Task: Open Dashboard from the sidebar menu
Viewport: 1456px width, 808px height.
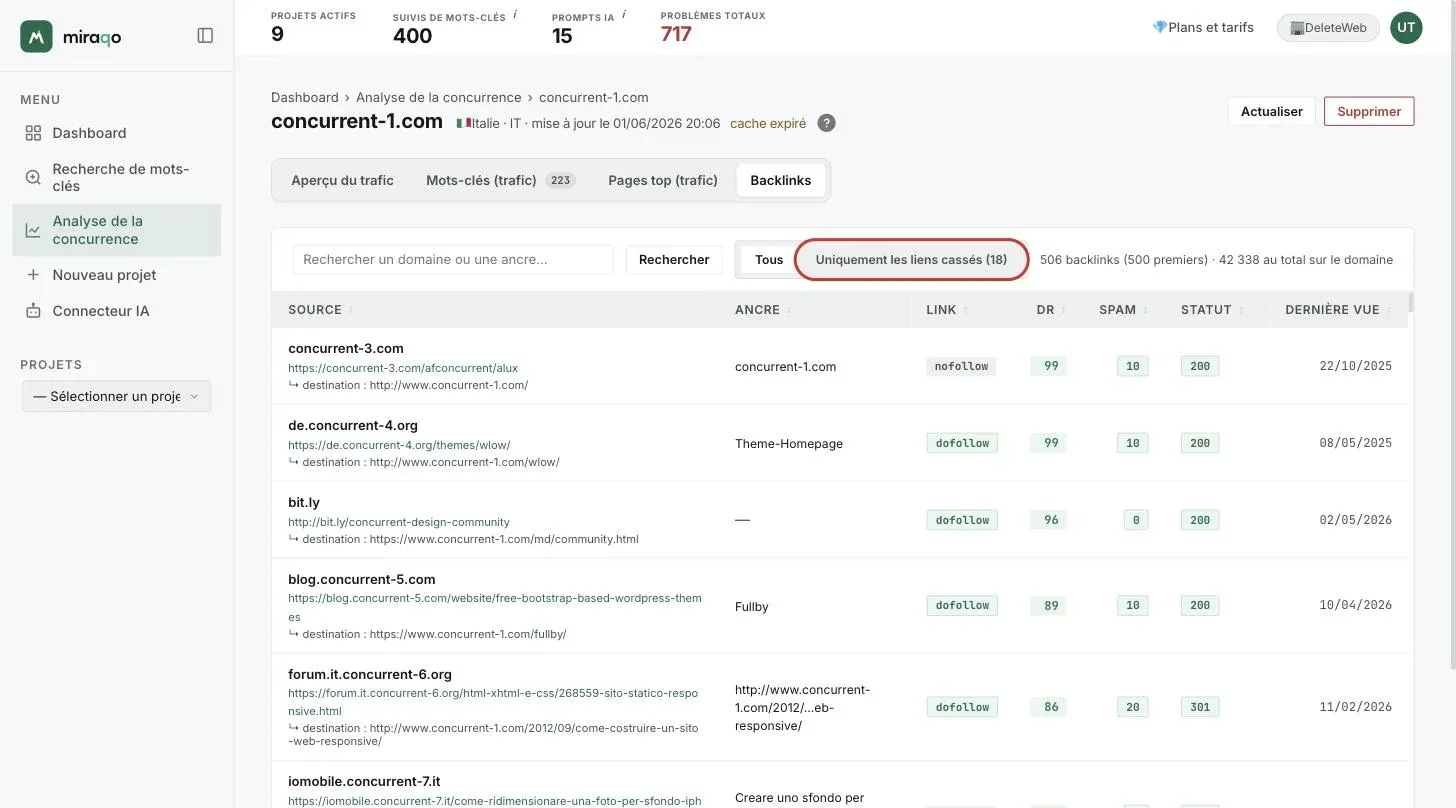Action: (x=117, y=133)
